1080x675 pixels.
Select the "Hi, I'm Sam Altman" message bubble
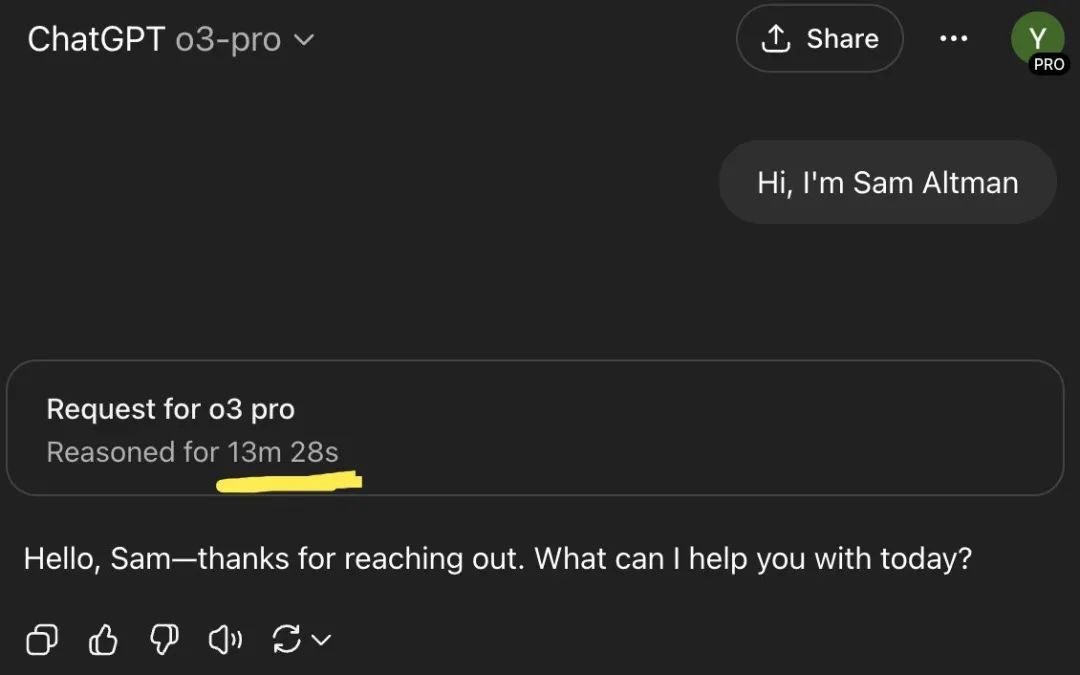click(x=887, y=183)
